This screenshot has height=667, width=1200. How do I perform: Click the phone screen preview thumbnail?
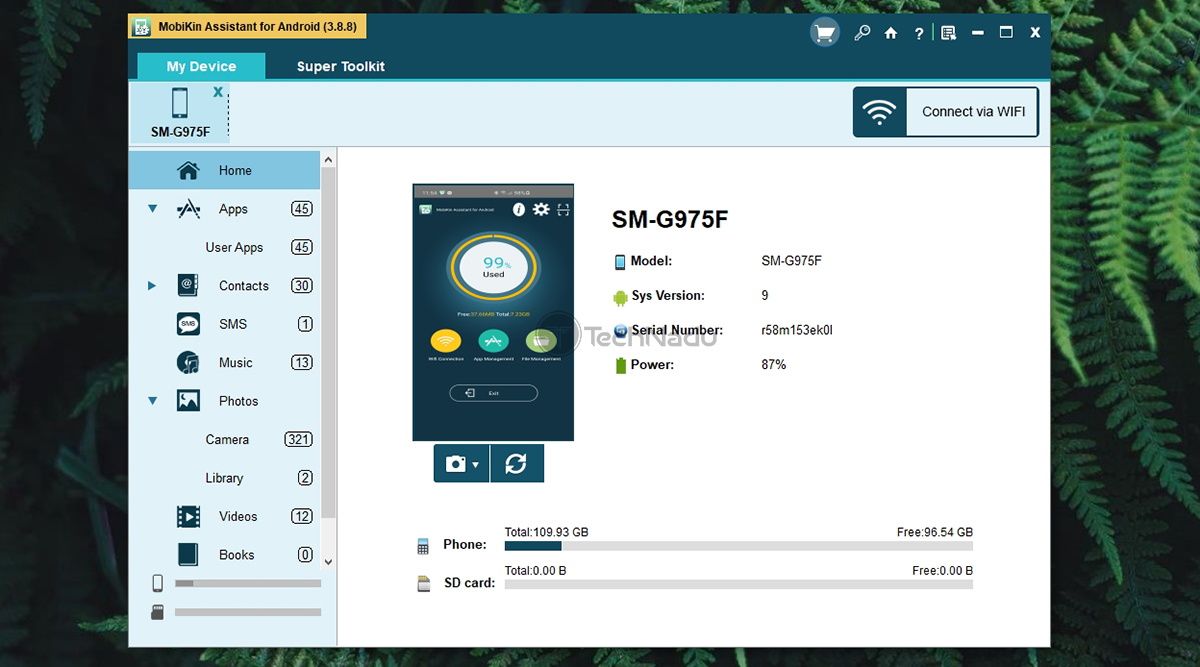(x=493, y=312)
